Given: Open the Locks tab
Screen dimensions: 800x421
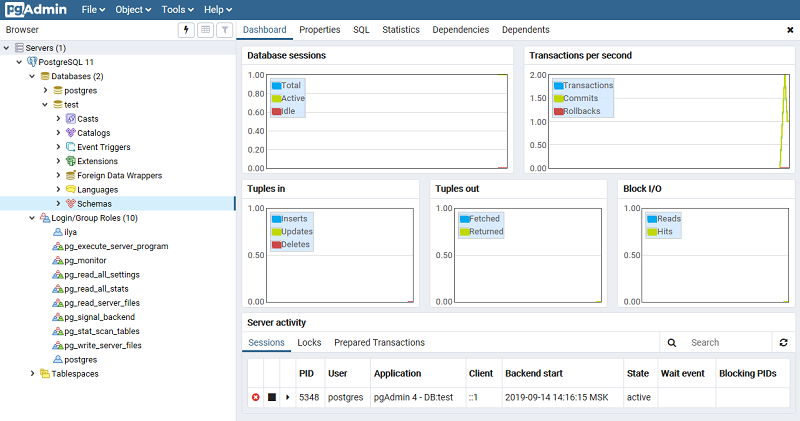Looking at the screenshot, I should 309,342.
